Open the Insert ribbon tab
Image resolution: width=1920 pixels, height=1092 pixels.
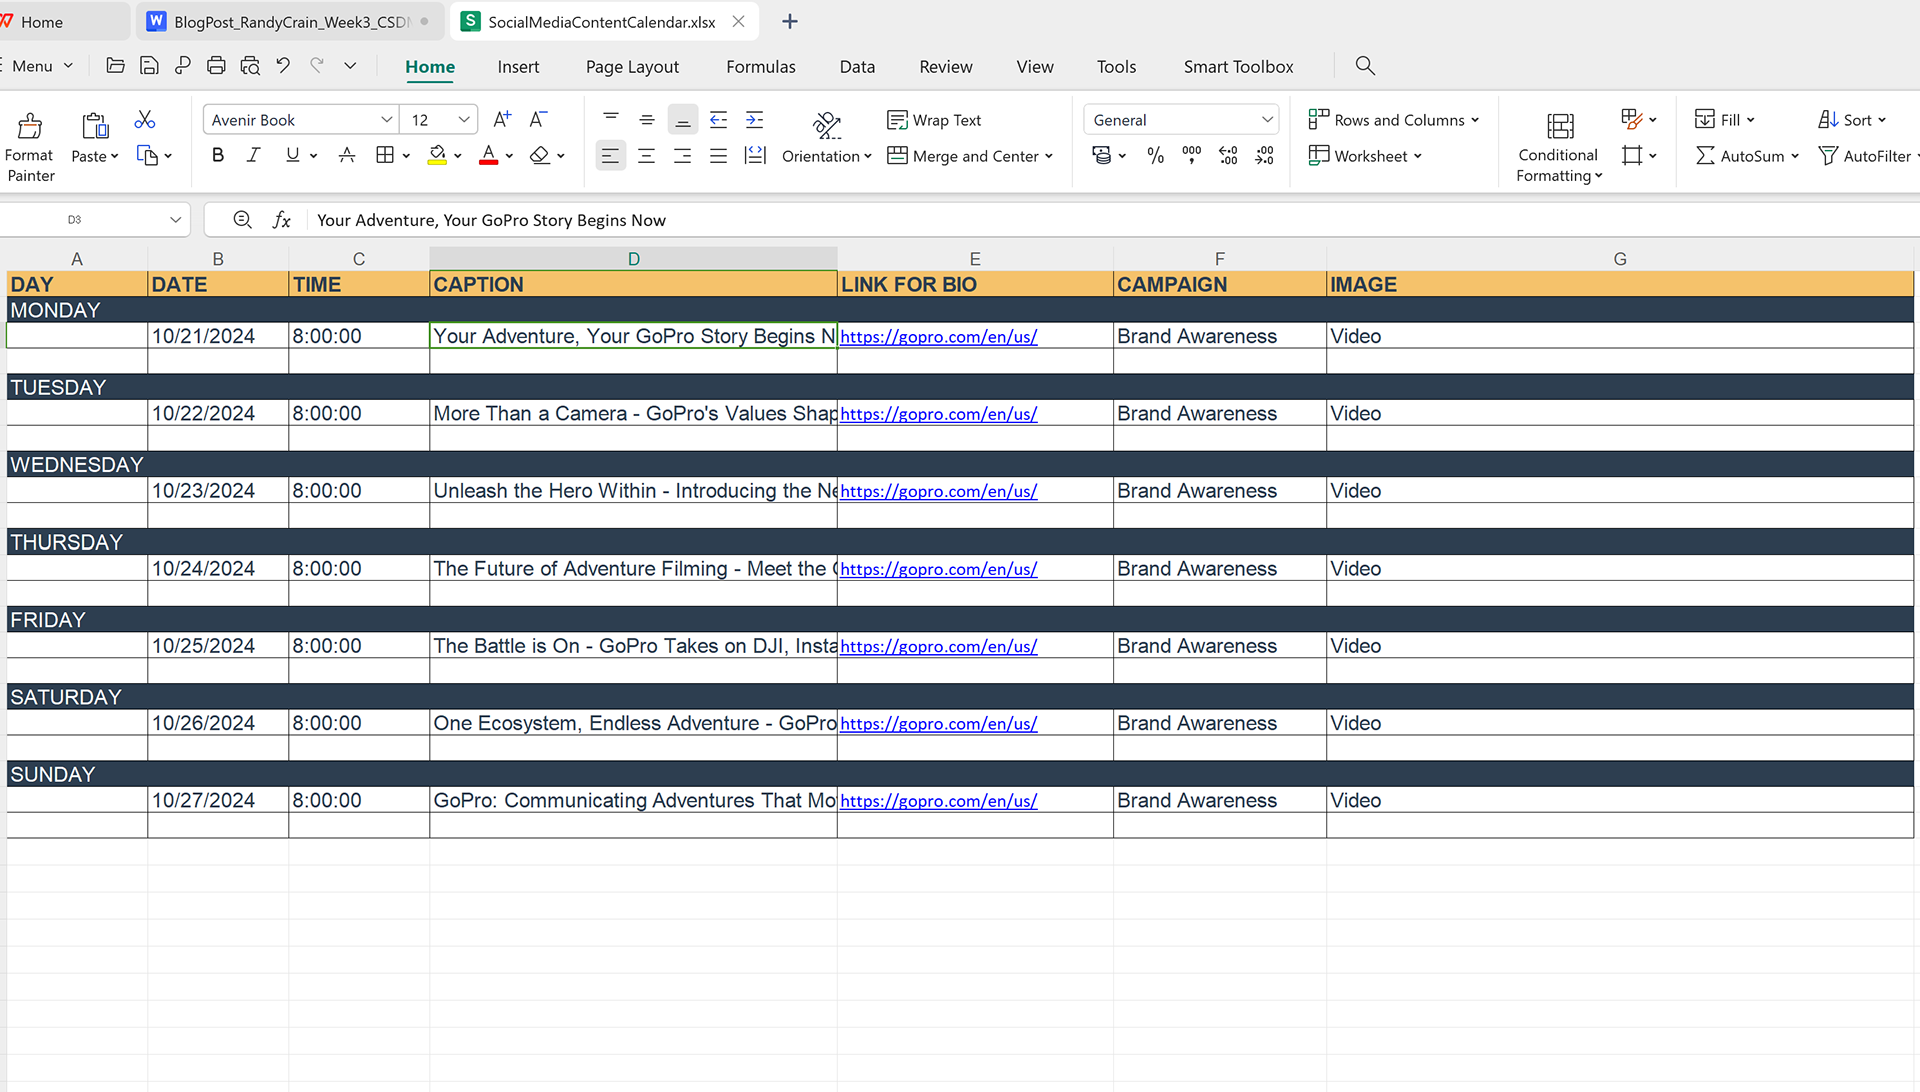click(x=518, y=66)
